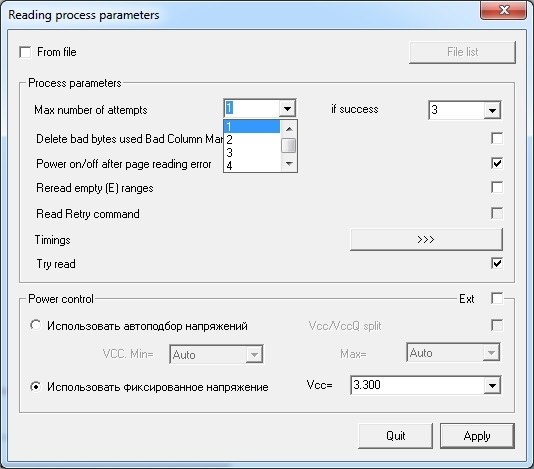Click the attempts list scroll down arrow
534x469 pixels.
coord(289,164)
